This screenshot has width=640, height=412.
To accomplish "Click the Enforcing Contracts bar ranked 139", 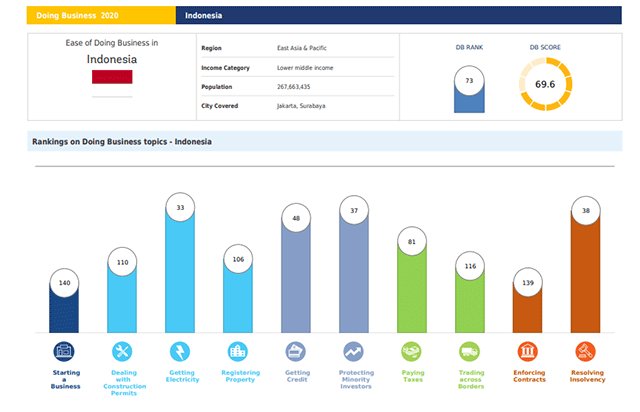I will pos(528,300).
